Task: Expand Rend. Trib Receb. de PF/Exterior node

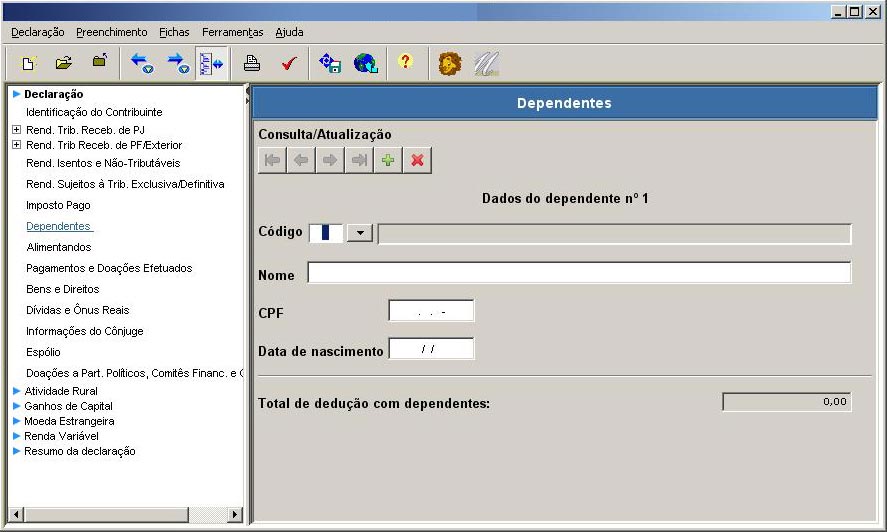Action: point(16,145)
